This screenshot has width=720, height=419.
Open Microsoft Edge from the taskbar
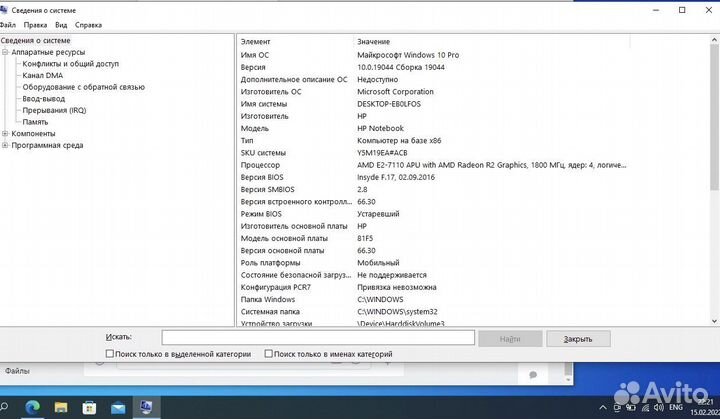point(32,407)
